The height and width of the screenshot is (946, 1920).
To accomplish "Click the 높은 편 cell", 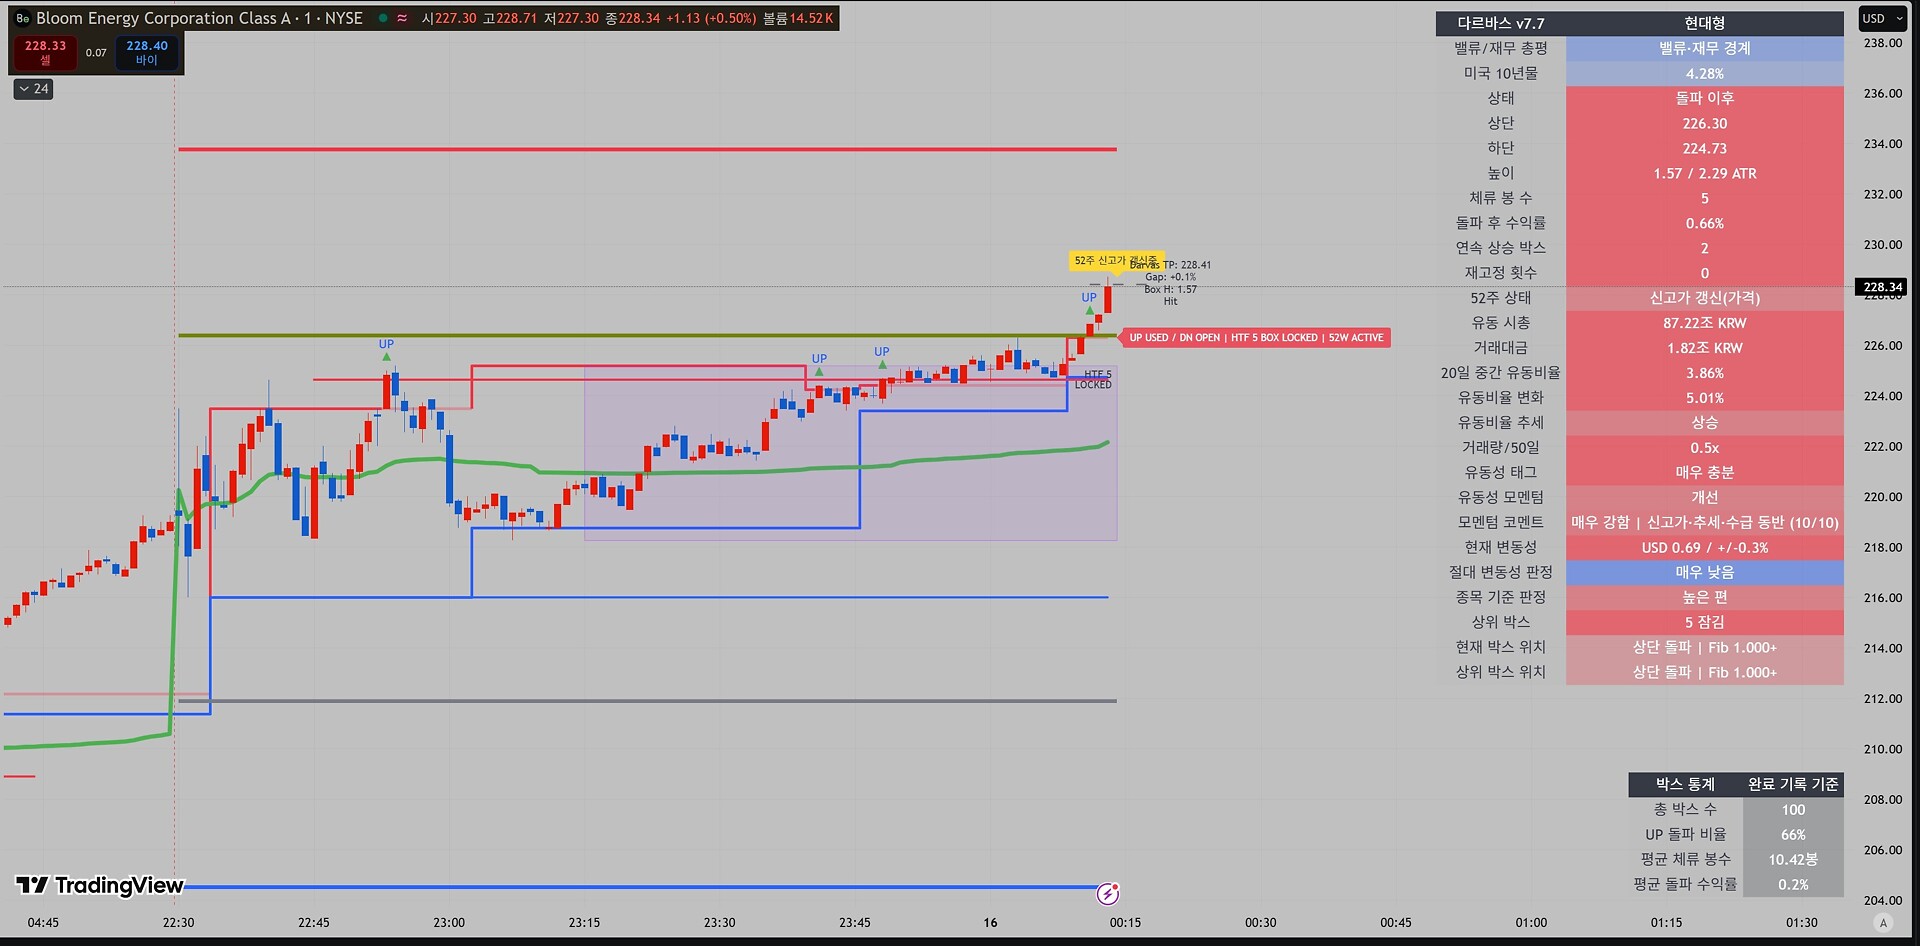I will point(1704,597).
